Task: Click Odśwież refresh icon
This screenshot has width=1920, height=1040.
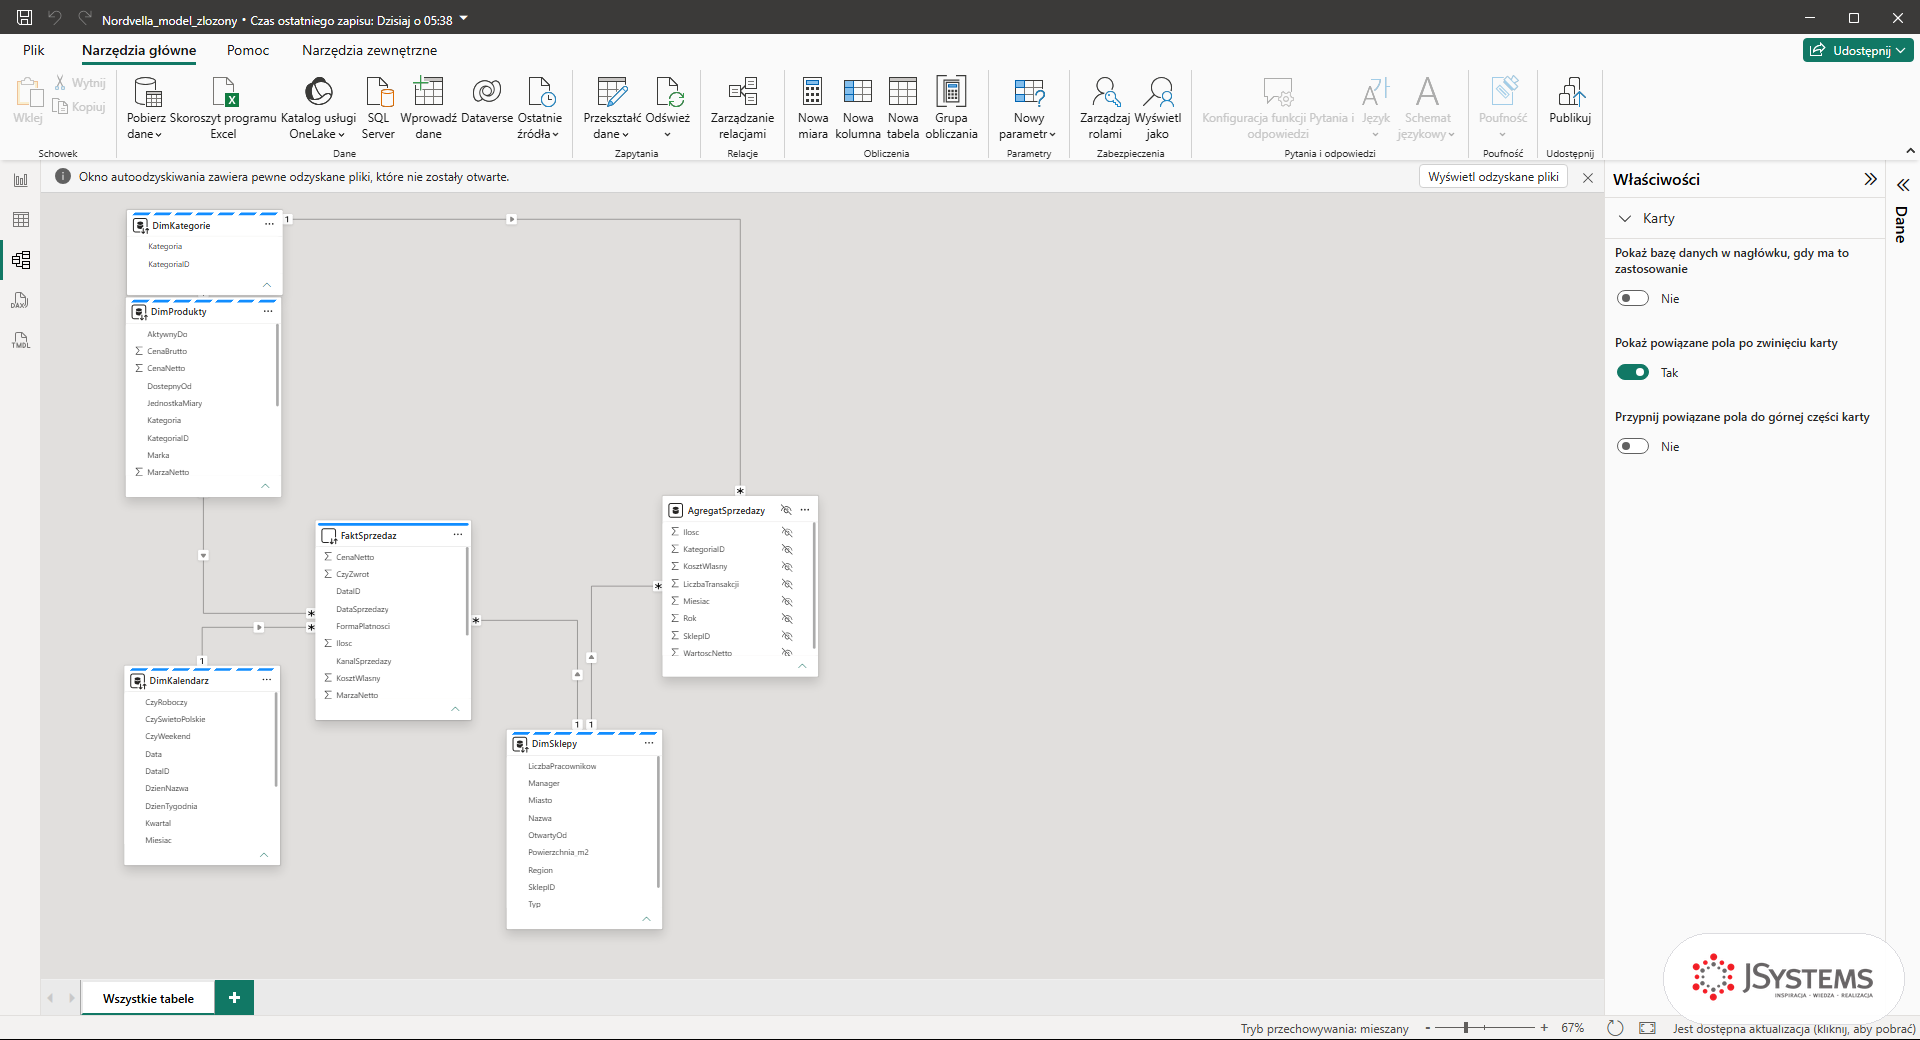Action: tap(668, 92)
